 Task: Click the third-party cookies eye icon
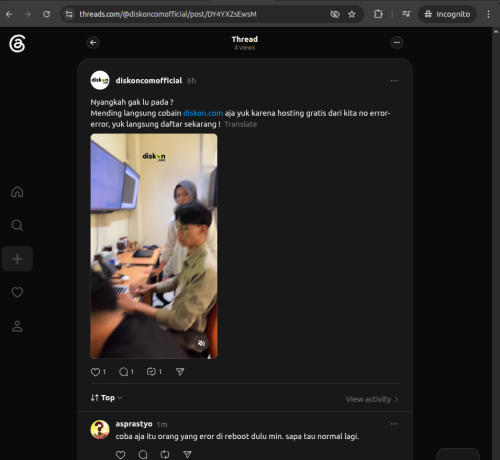click(x=335, y=14)
